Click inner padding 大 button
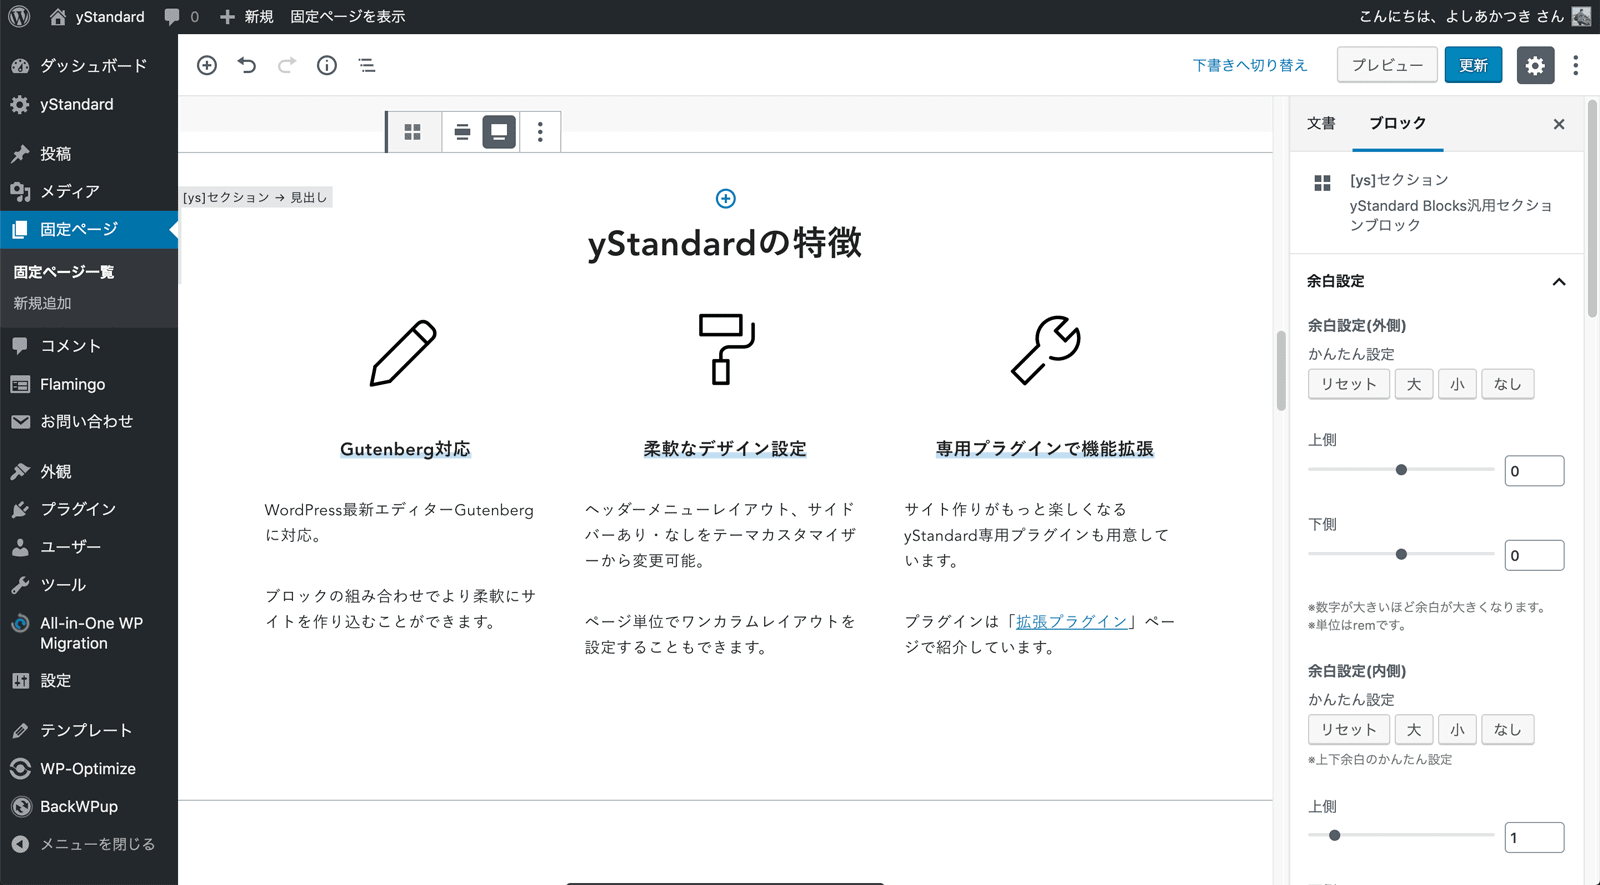The height and width of the screenshot is (885, 1600). tap(1414, 730)
